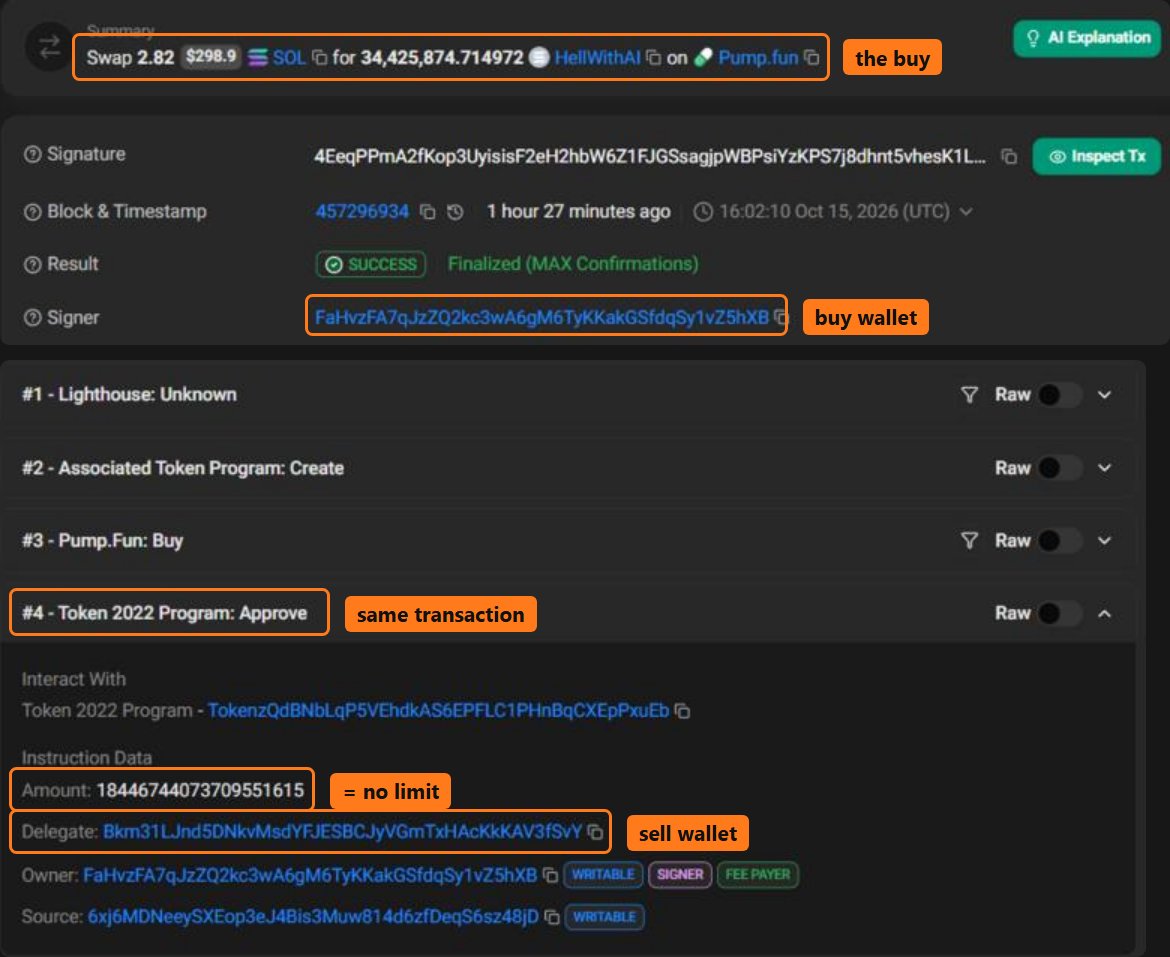Image resolution: width=1170 pixels, height=957 pixels.
Task: Open block 457296934
Action: pos(362,212)
